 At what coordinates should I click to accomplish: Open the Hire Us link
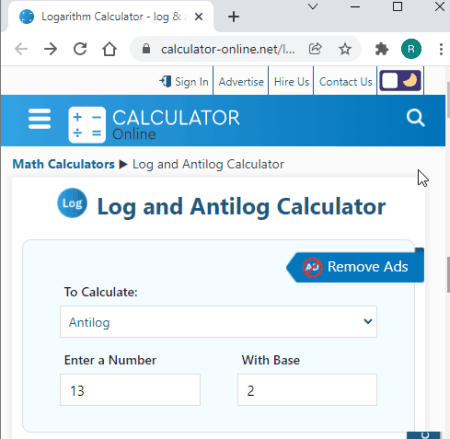pyautogui.click(x=291, y=82)
